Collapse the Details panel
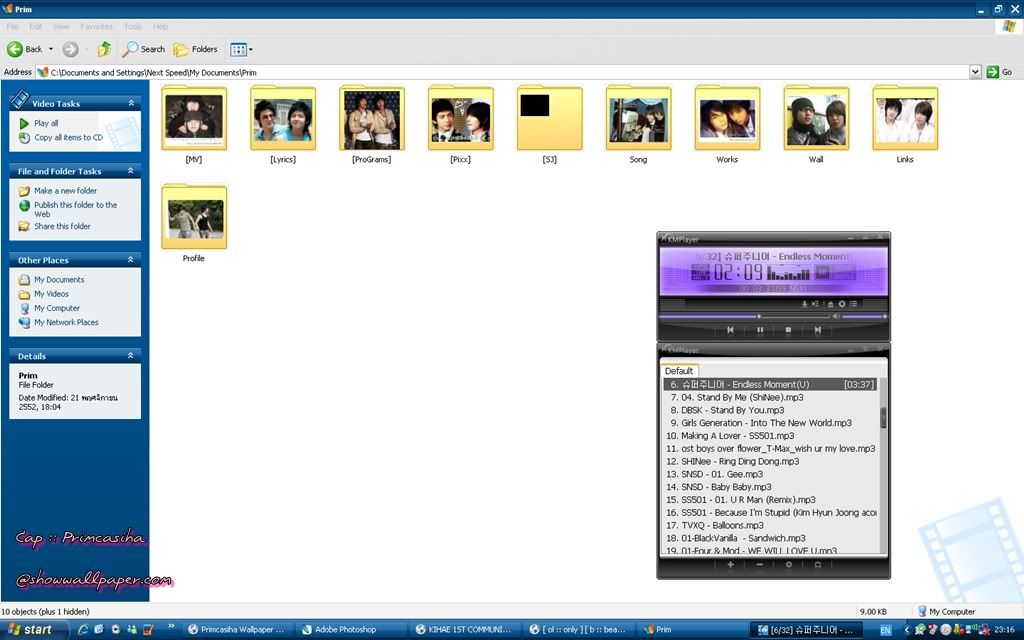The width and height of the screenshot is (1024, 640). click(131, 355)
